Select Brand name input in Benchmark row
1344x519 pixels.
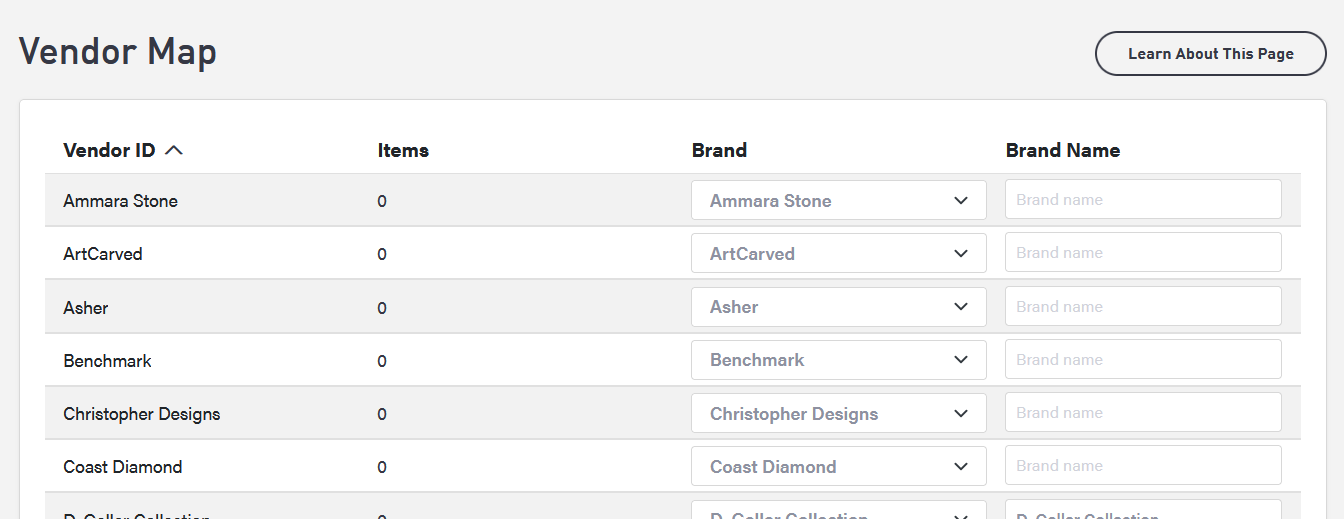(x=1142, y=360)
